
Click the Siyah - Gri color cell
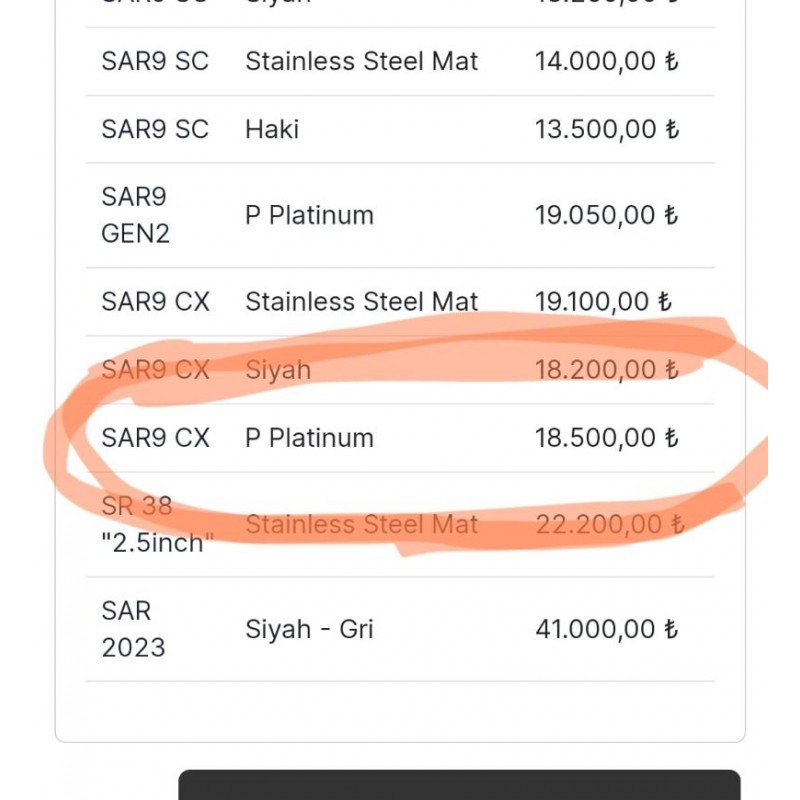(x=309, y=629)
